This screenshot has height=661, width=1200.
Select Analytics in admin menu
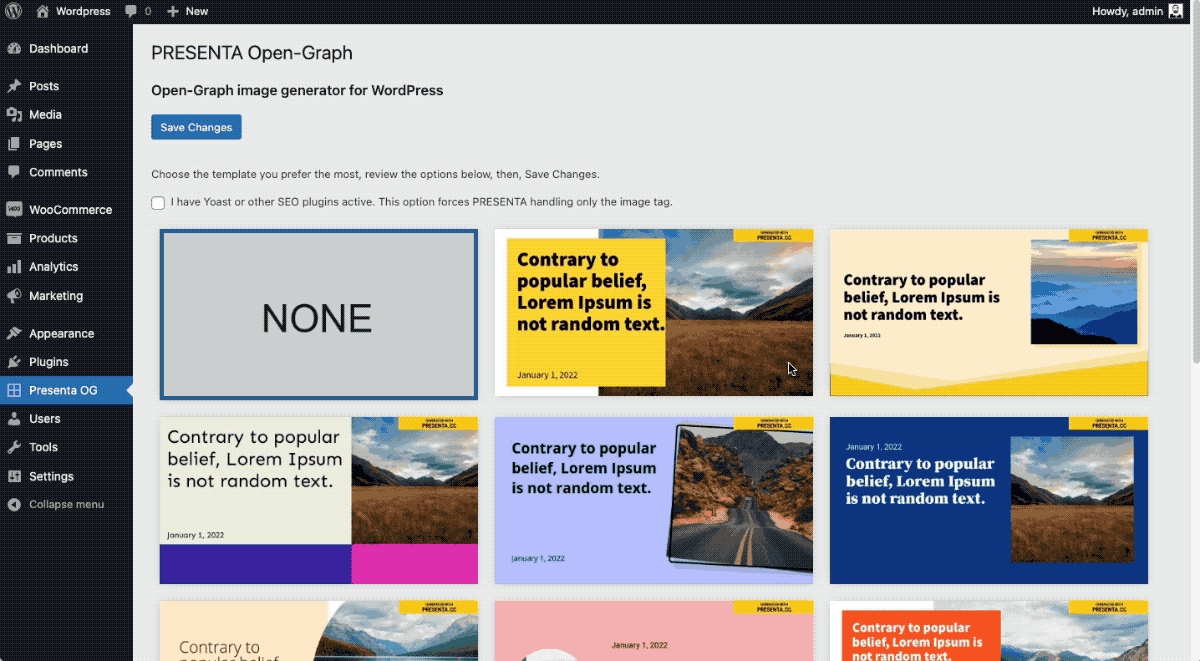tap(54, 267)
